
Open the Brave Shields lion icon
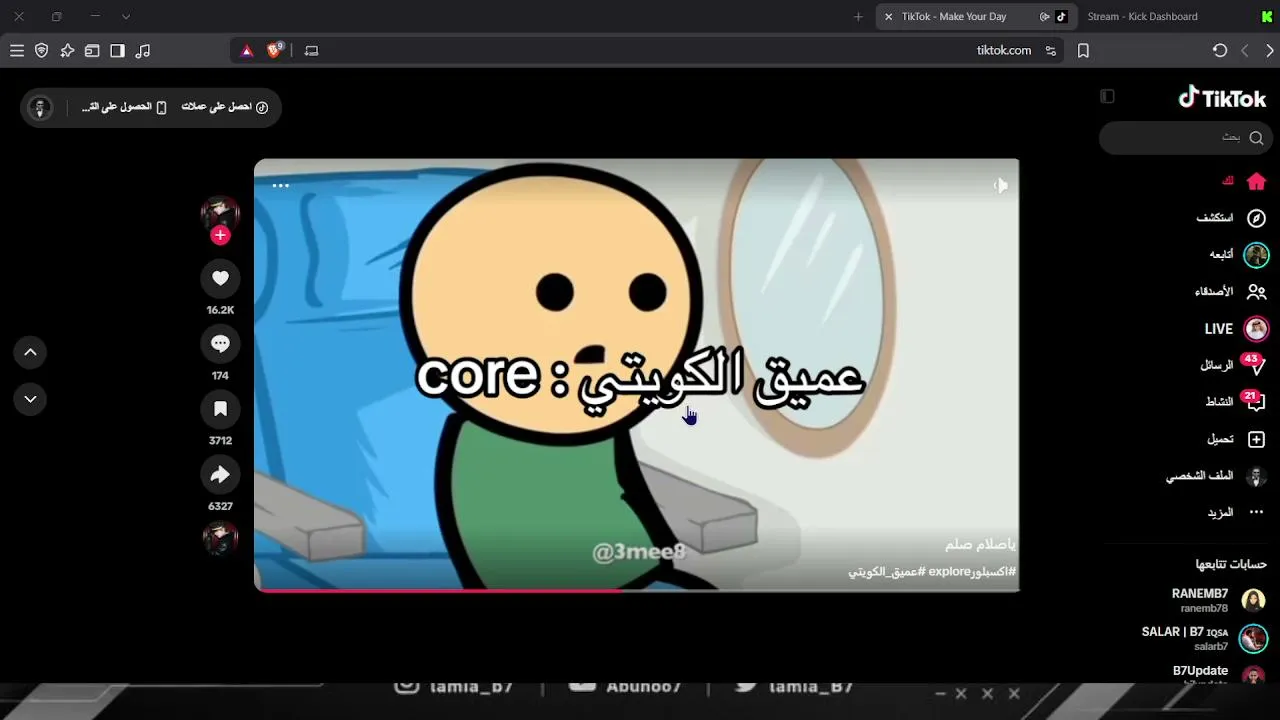(275, 50)
